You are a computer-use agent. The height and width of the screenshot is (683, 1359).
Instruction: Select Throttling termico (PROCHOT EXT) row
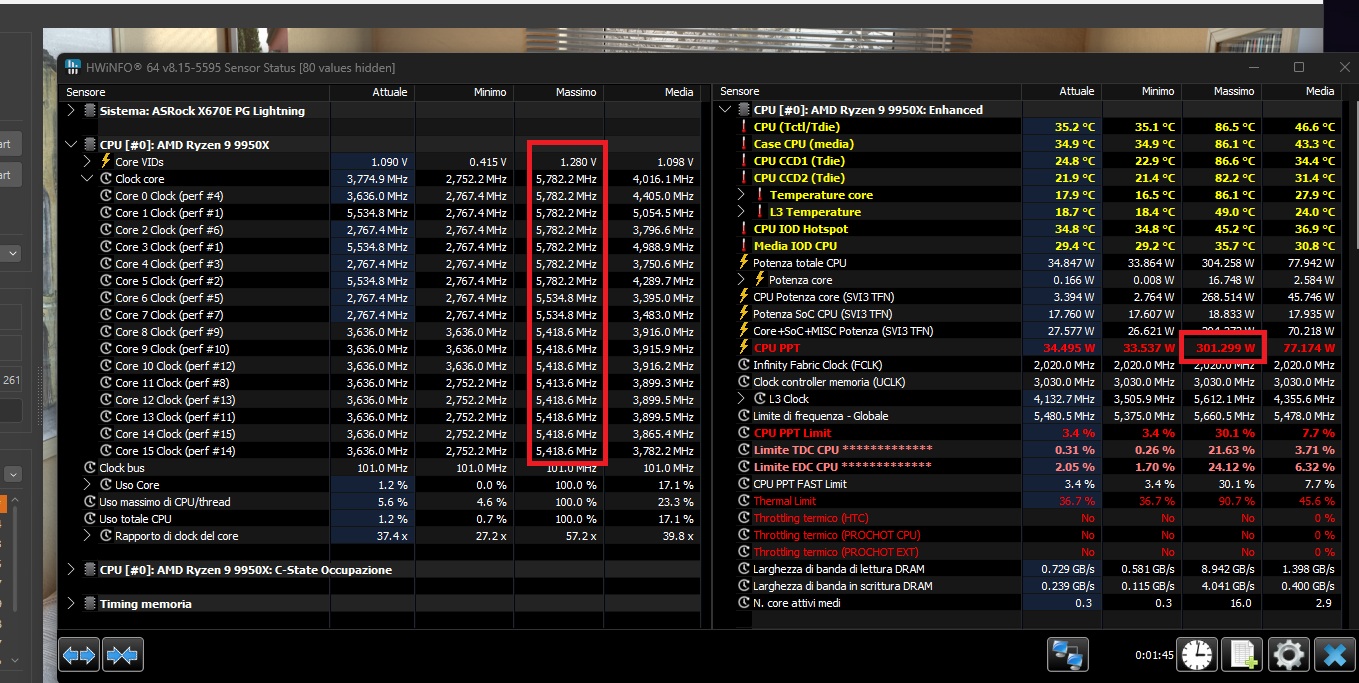(x=1027, y=552)
